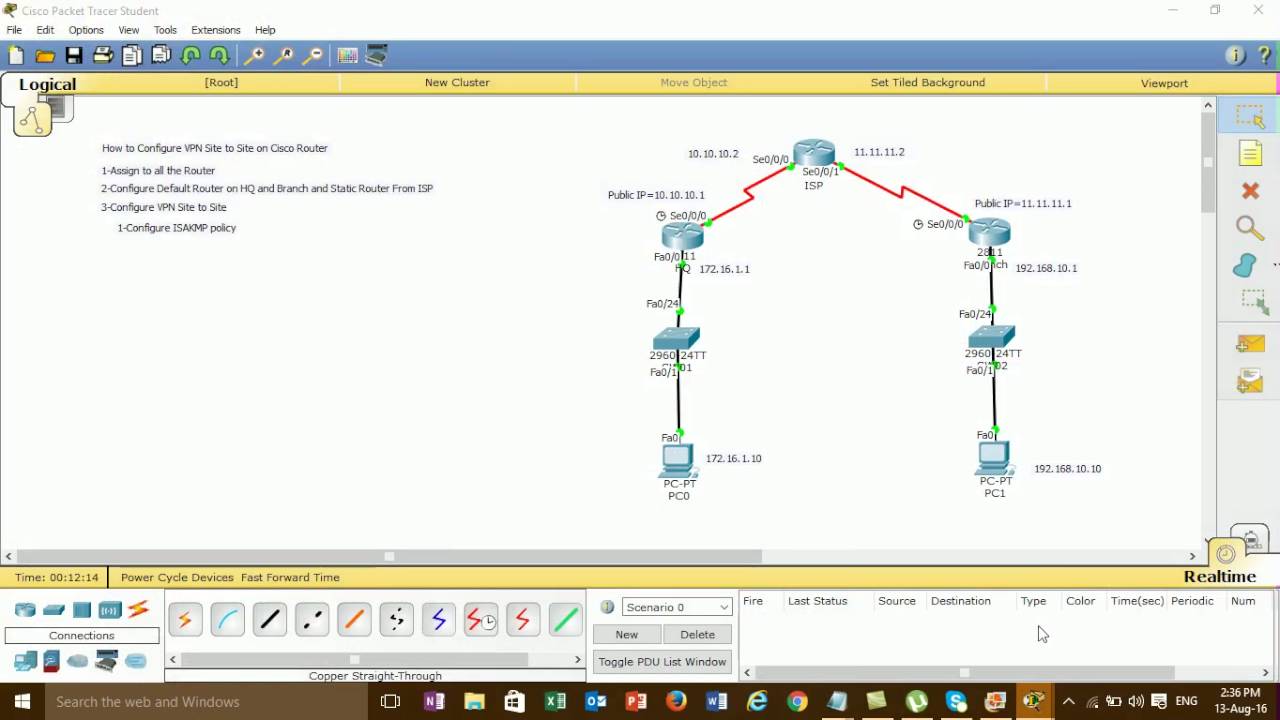Open a file with the folder icon
1280x720 pixels.
pos(45,56)
